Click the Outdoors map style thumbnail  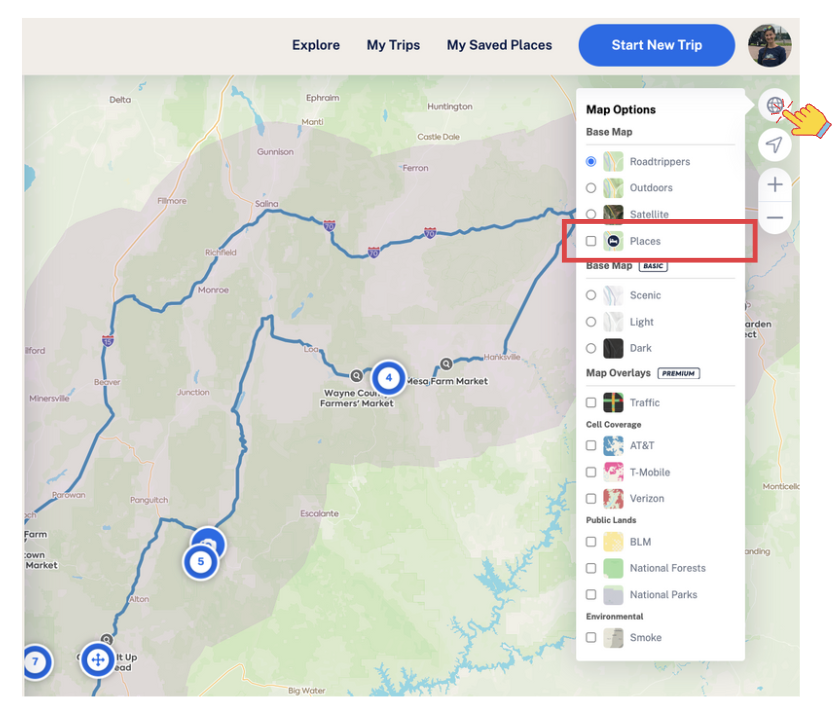point(613,188)
